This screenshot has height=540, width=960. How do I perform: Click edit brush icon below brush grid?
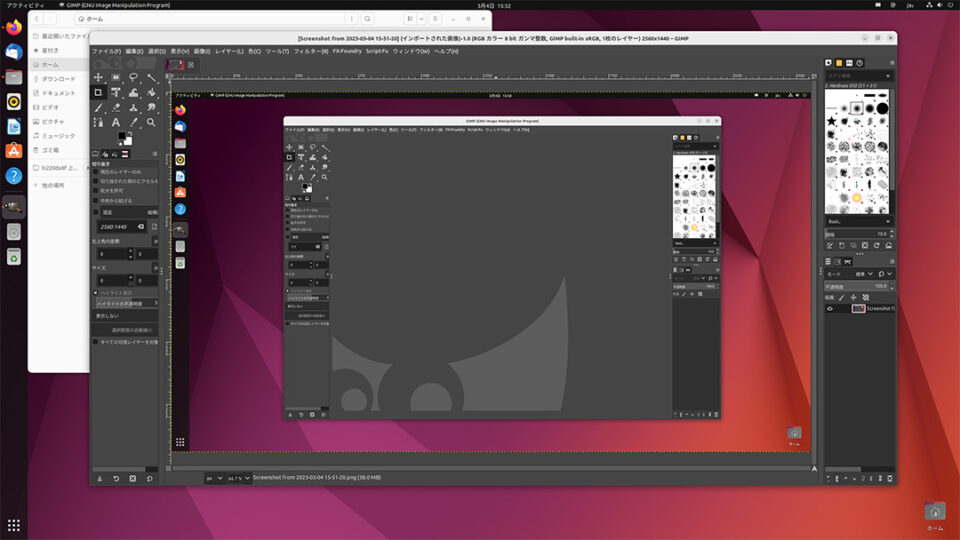click(x=830, y=246)
